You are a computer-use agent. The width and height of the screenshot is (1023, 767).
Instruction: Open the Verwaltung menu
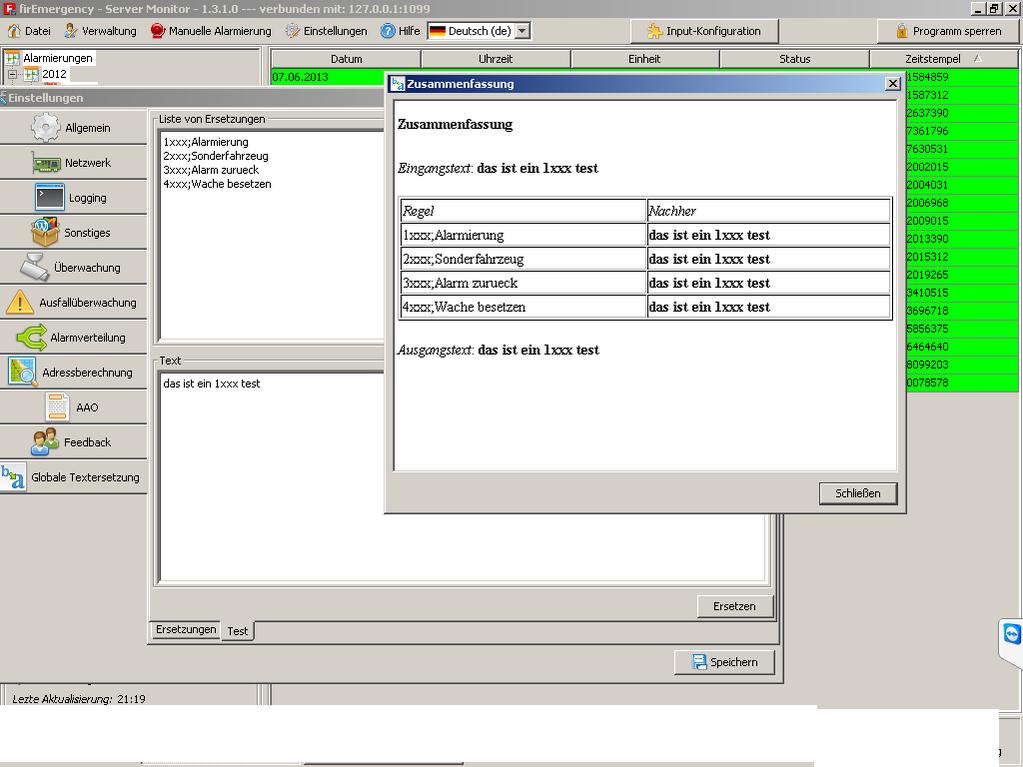[100, 31]
